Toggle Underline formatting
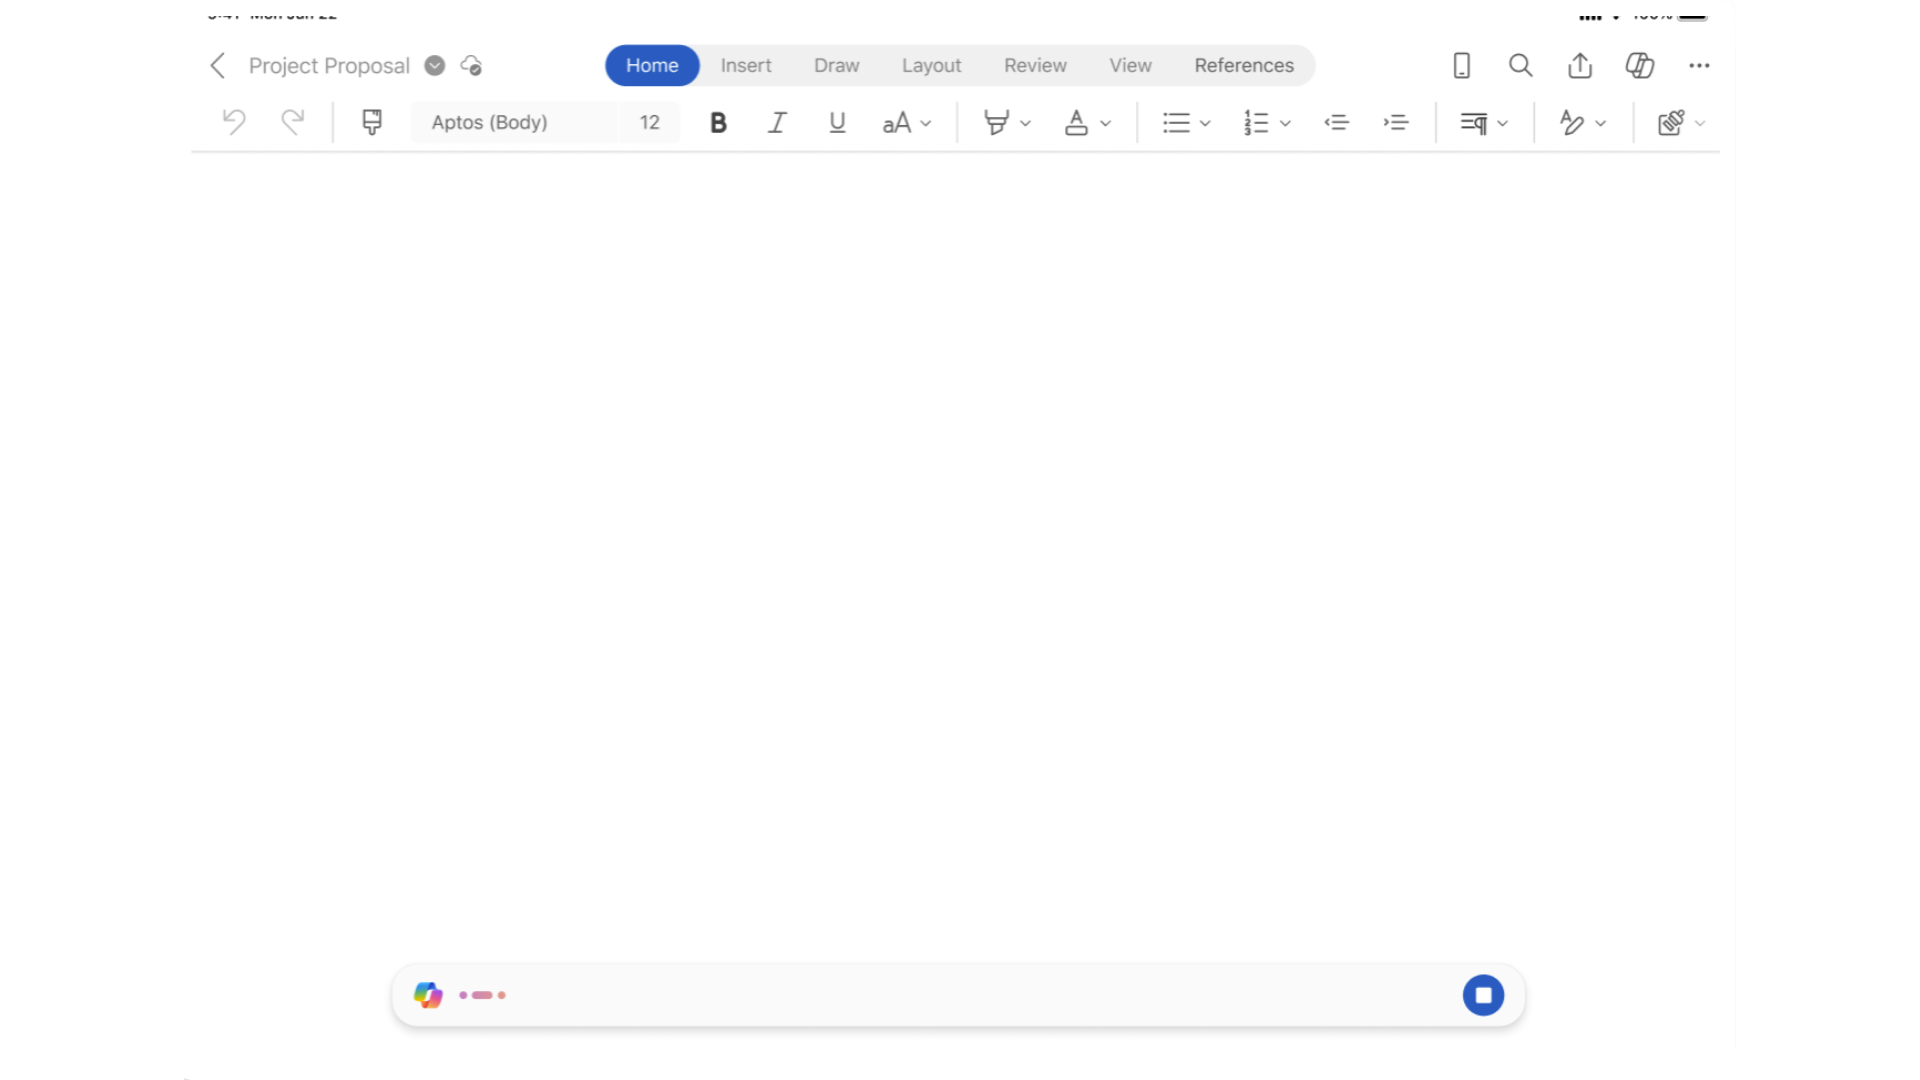Screen dimensions: 1920x1080 837,122
